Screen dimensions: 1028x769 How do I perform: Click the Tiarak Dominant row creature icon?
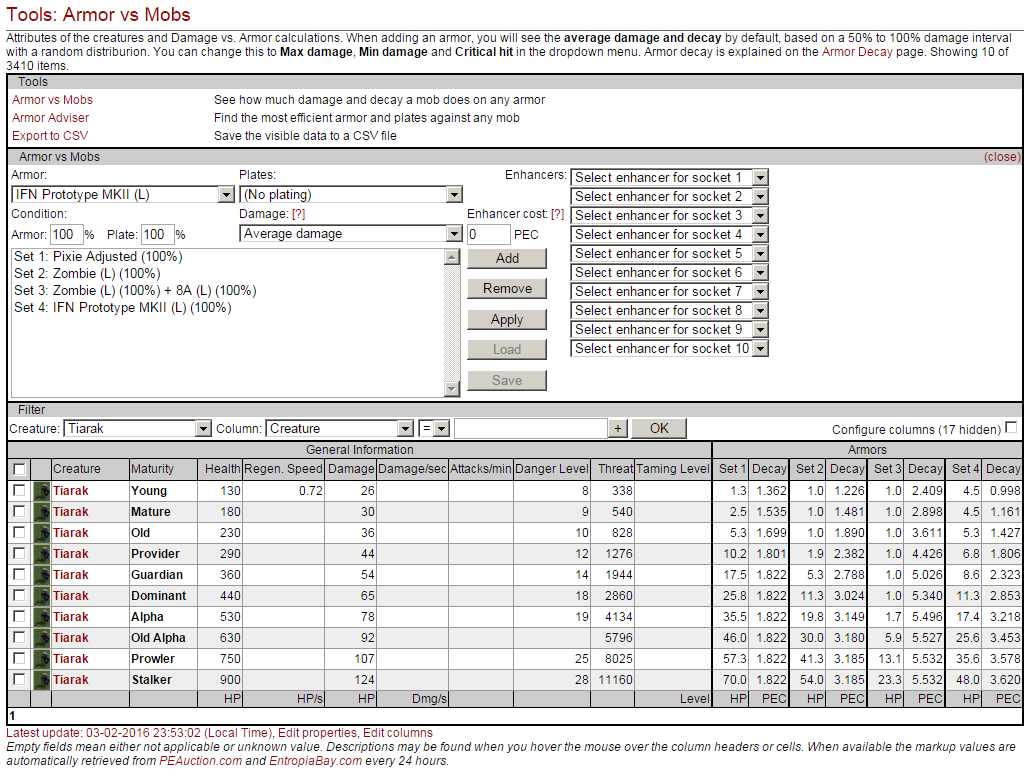[x=41, y=596]
